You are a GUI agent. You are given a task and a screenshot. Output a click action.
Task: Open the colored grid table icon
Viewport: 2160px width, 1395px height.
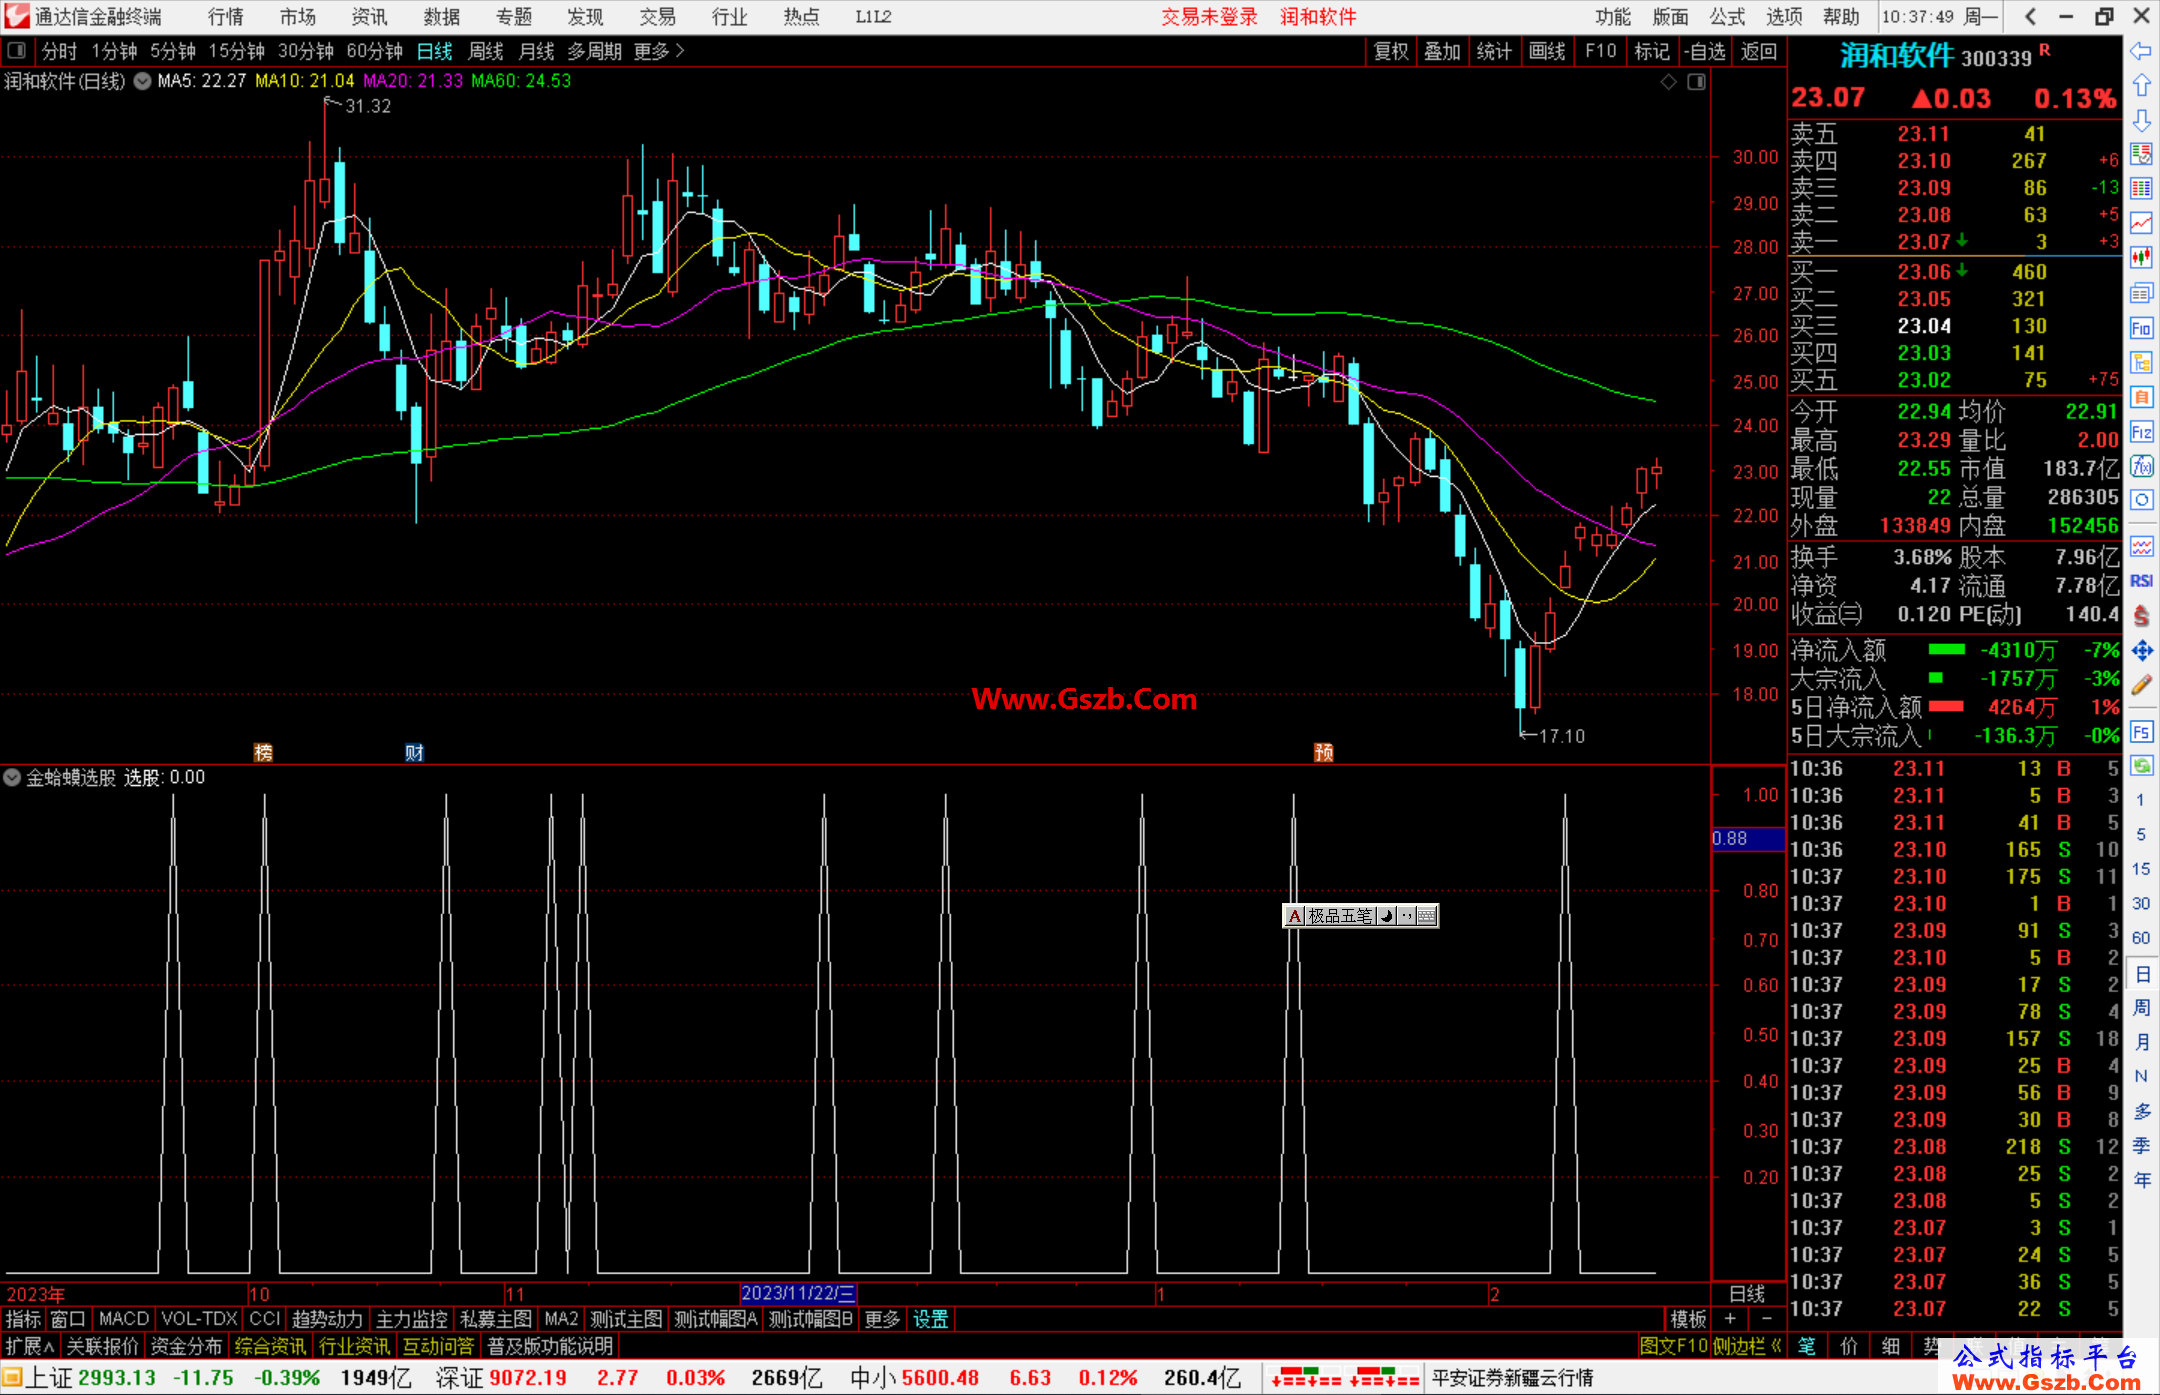tap(2141, 189)
